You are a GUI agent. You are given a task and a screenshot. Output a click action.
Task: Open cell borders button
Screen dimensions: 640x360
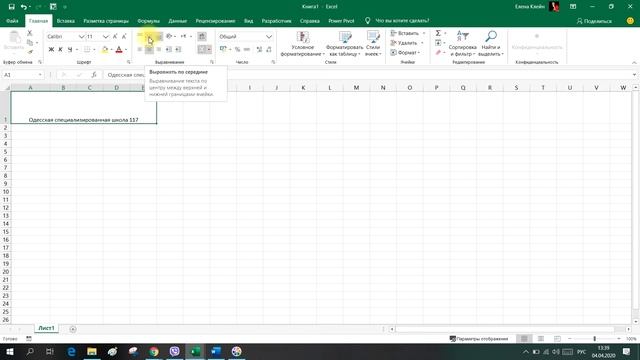pyautogui.click(x=87, y=49)
